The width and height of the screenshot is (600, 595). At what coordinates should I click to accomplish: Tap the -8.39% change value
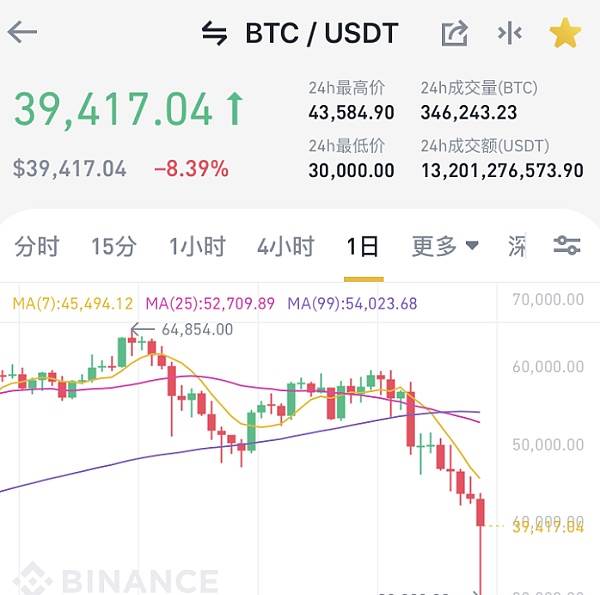pos(191,169)
